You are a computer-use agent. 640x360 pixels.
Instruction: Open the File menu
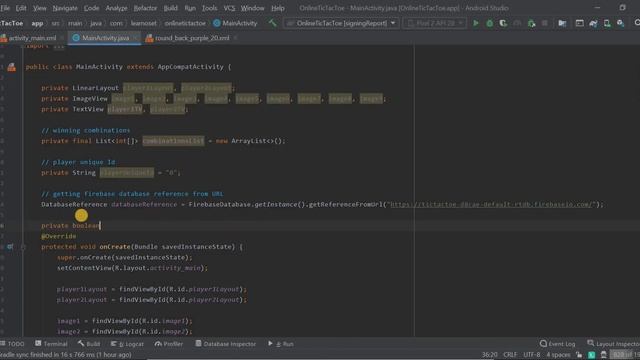tap(5, 8)
